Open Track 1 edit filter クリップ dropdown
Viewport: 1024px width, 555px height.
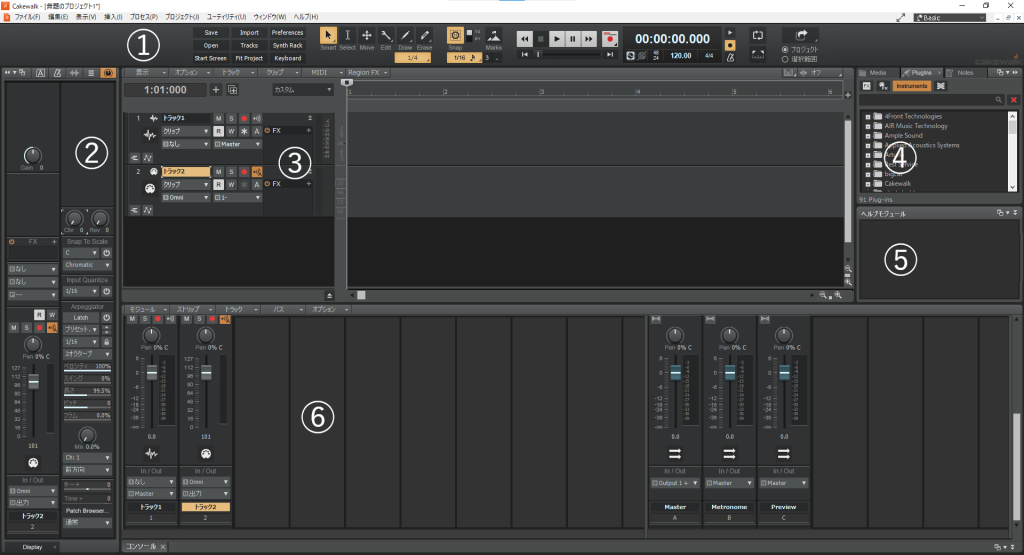[x=185, y=131]
